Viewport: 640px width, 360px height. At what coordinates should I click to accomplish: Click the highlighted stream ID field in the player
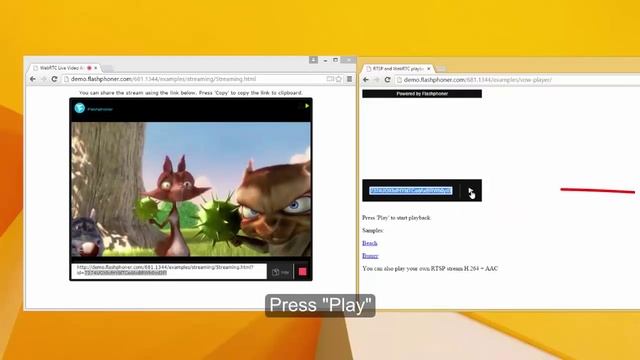(x=411, y=191)
